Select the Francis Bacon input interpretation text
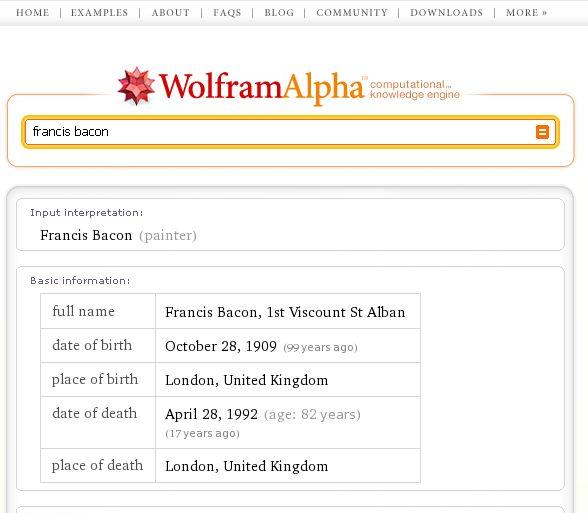588x513 pixels. [x=86, y=236]
